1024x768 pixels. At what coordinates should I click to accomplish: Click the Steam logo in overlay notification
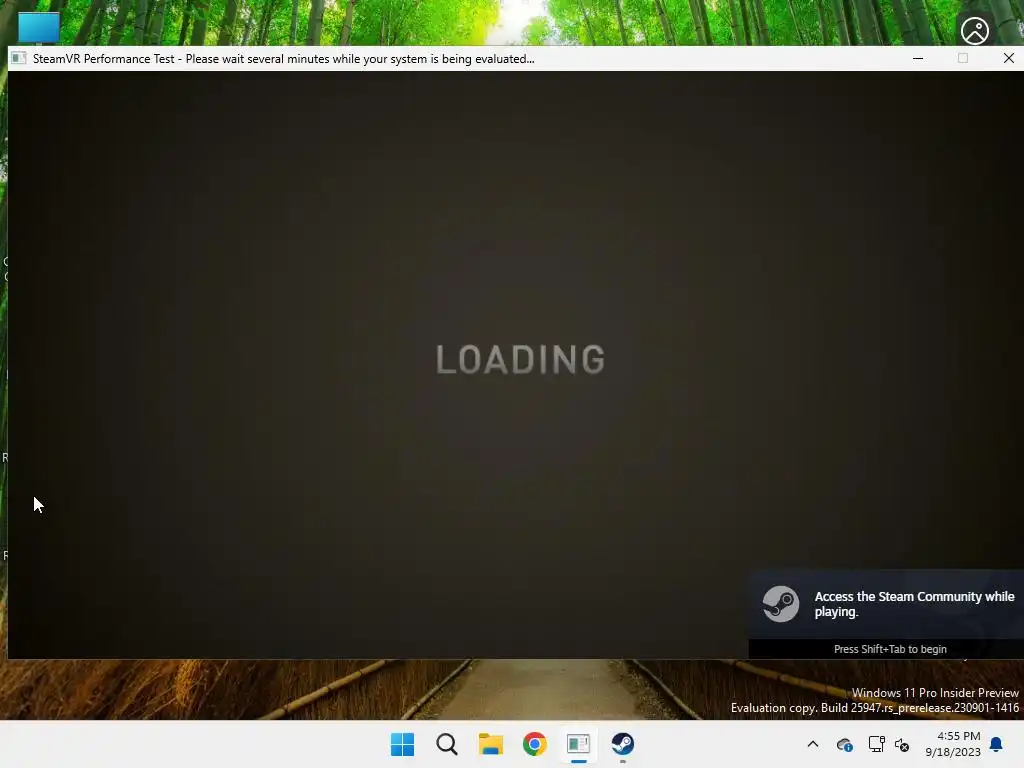(780, 603)
